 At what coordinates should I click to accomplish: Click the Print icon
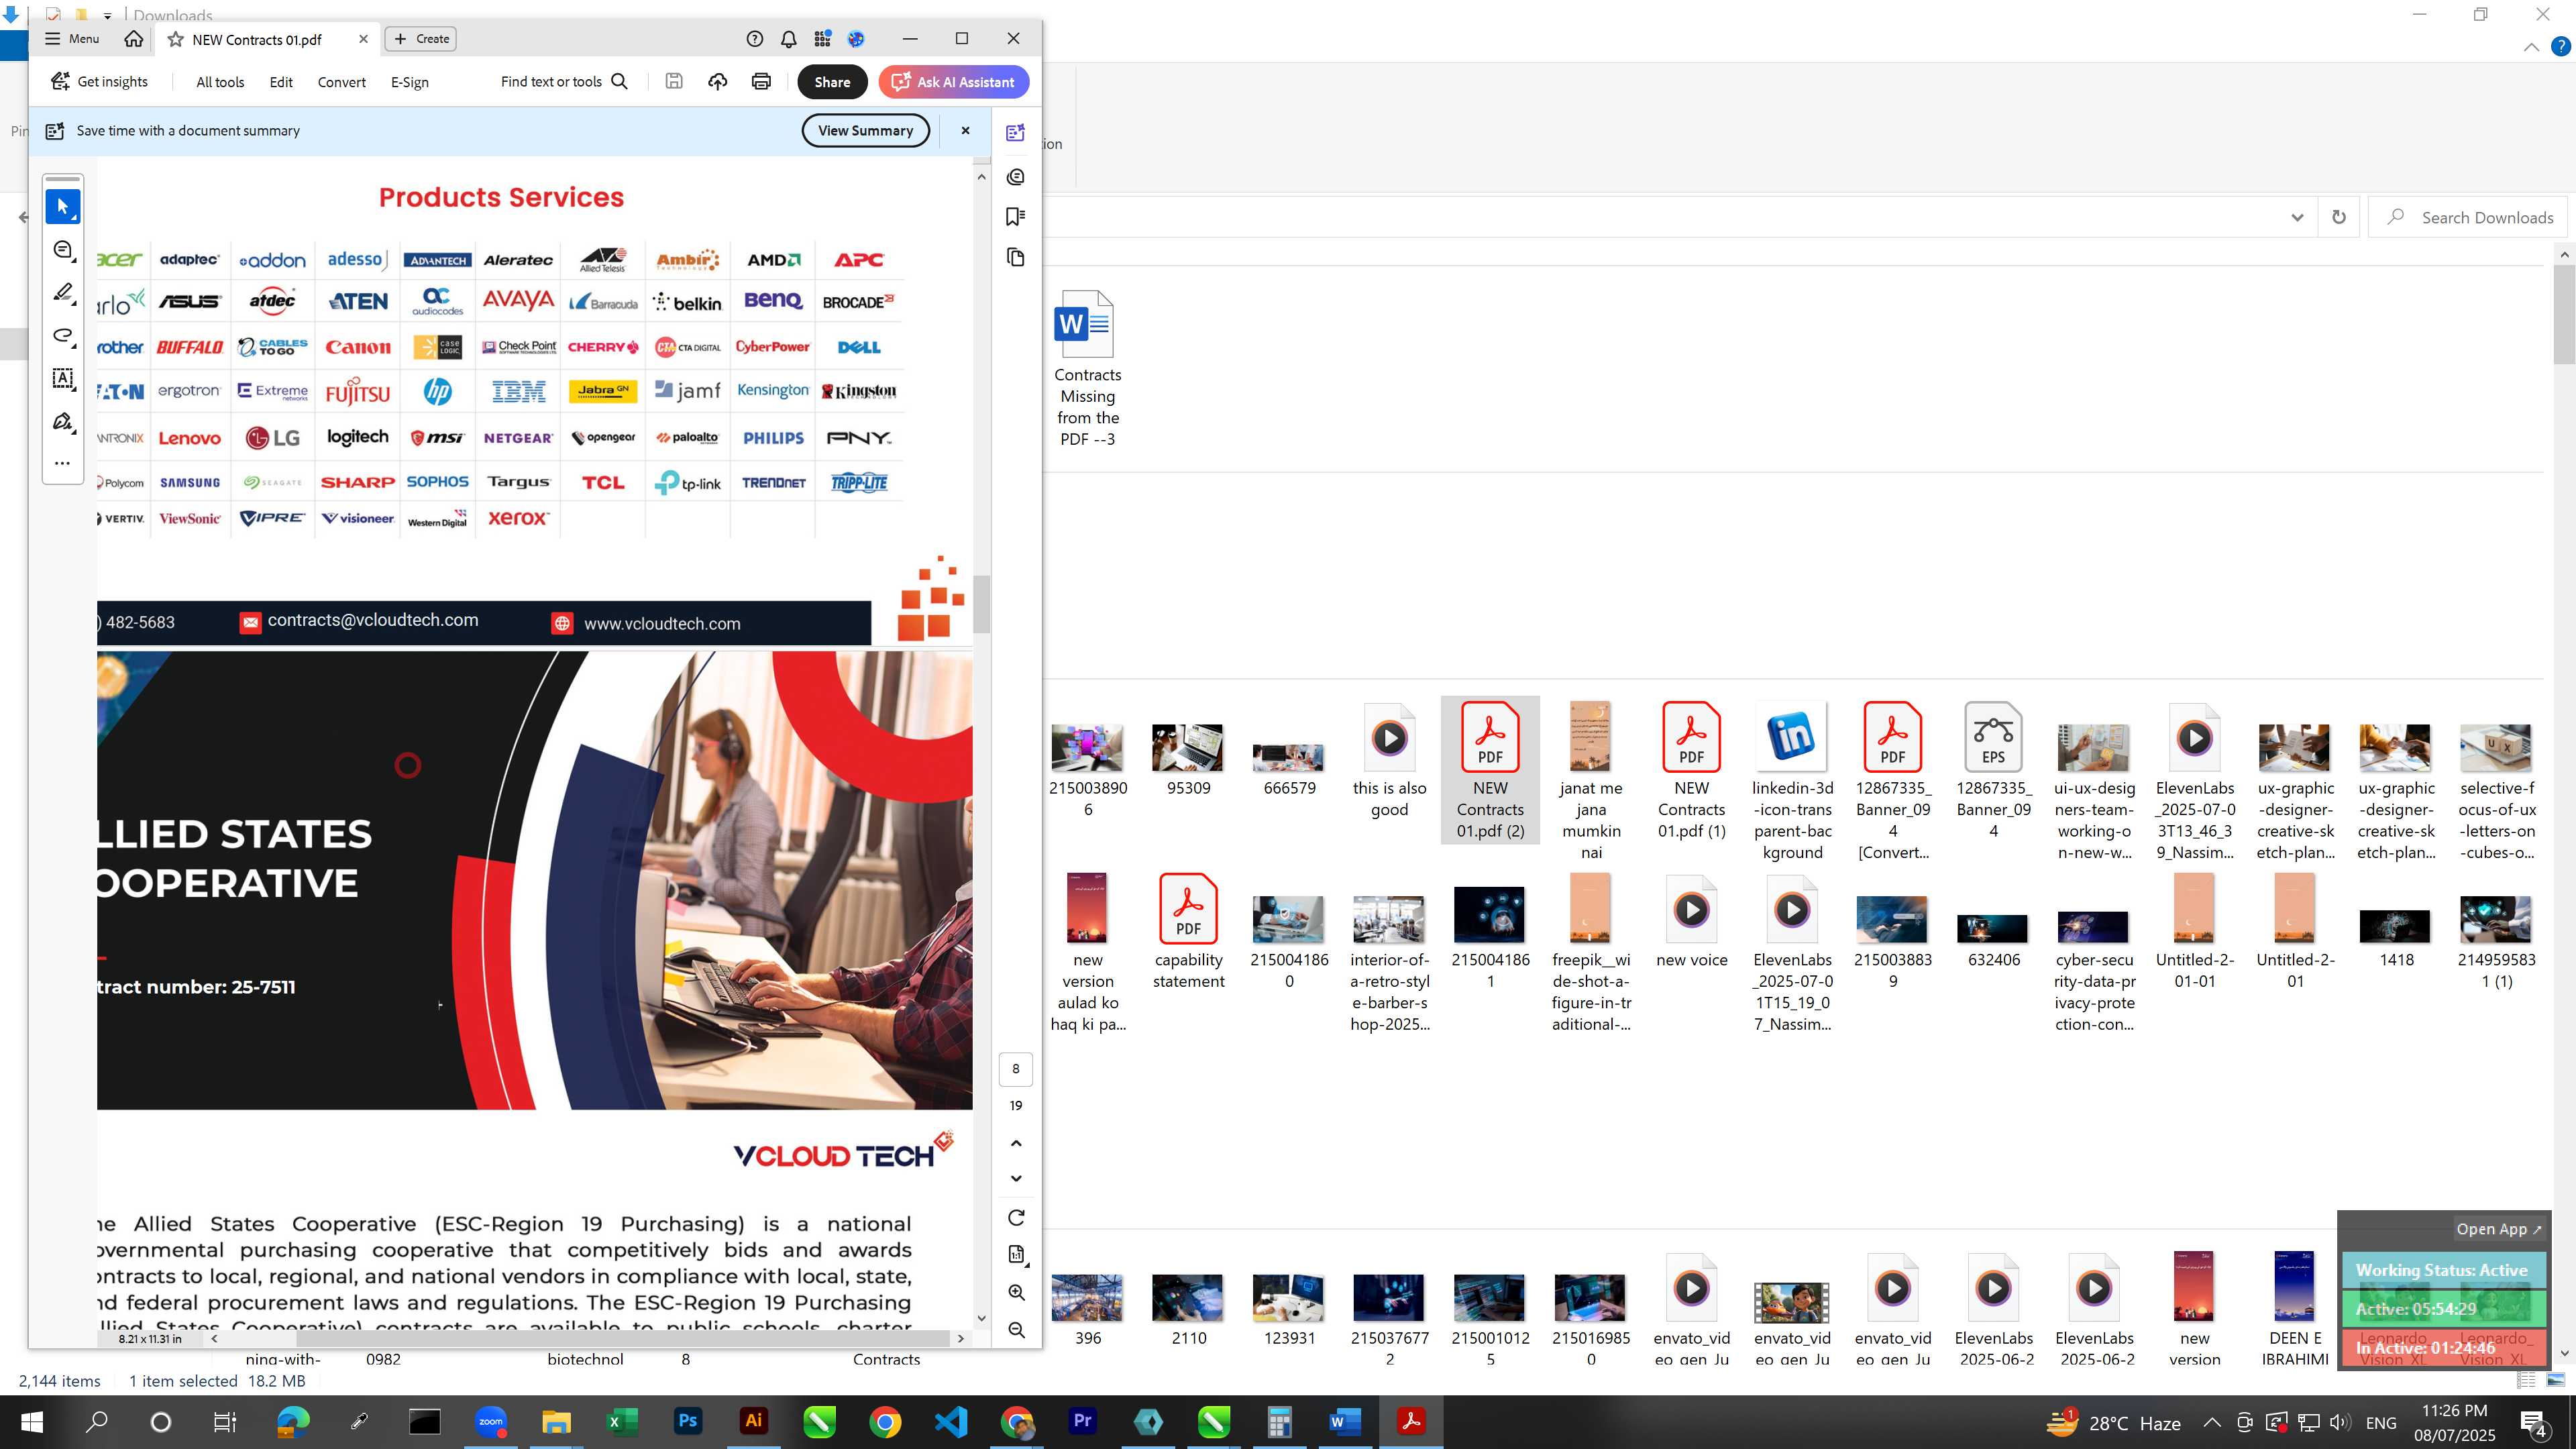click(761, 82)
